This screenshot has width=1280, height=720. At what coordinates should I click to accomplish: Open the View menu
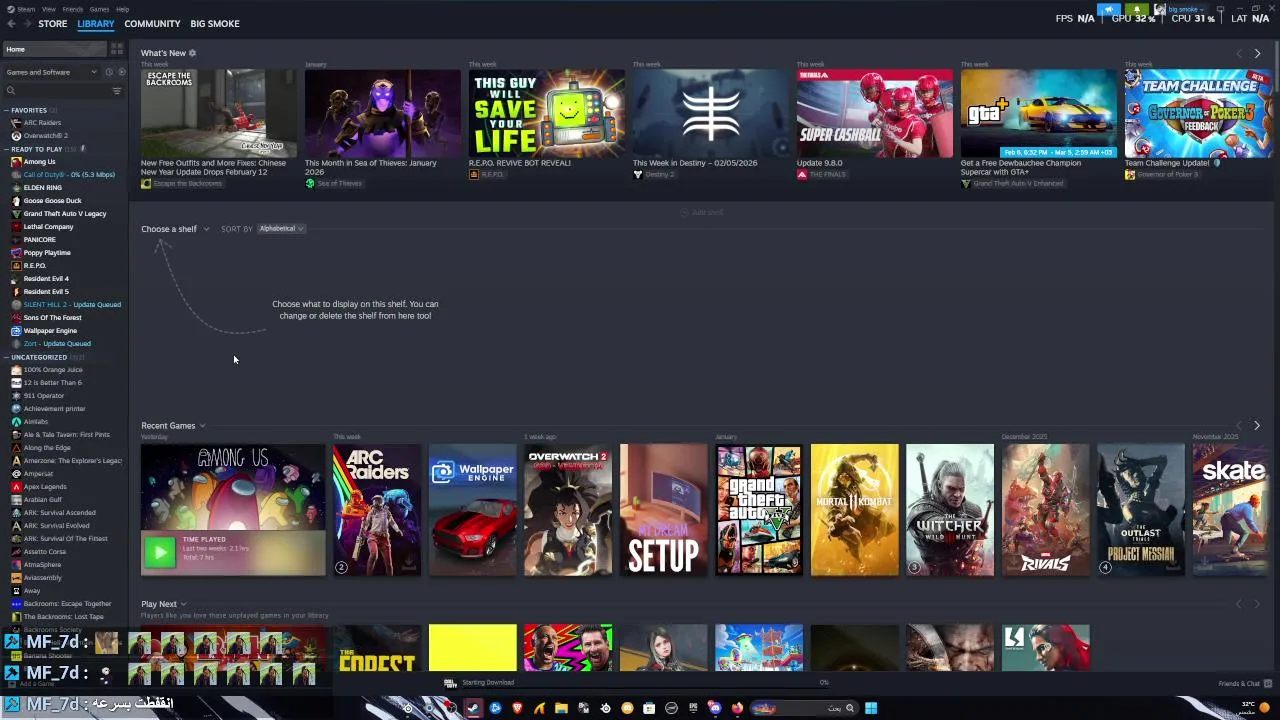pos(49,9)
